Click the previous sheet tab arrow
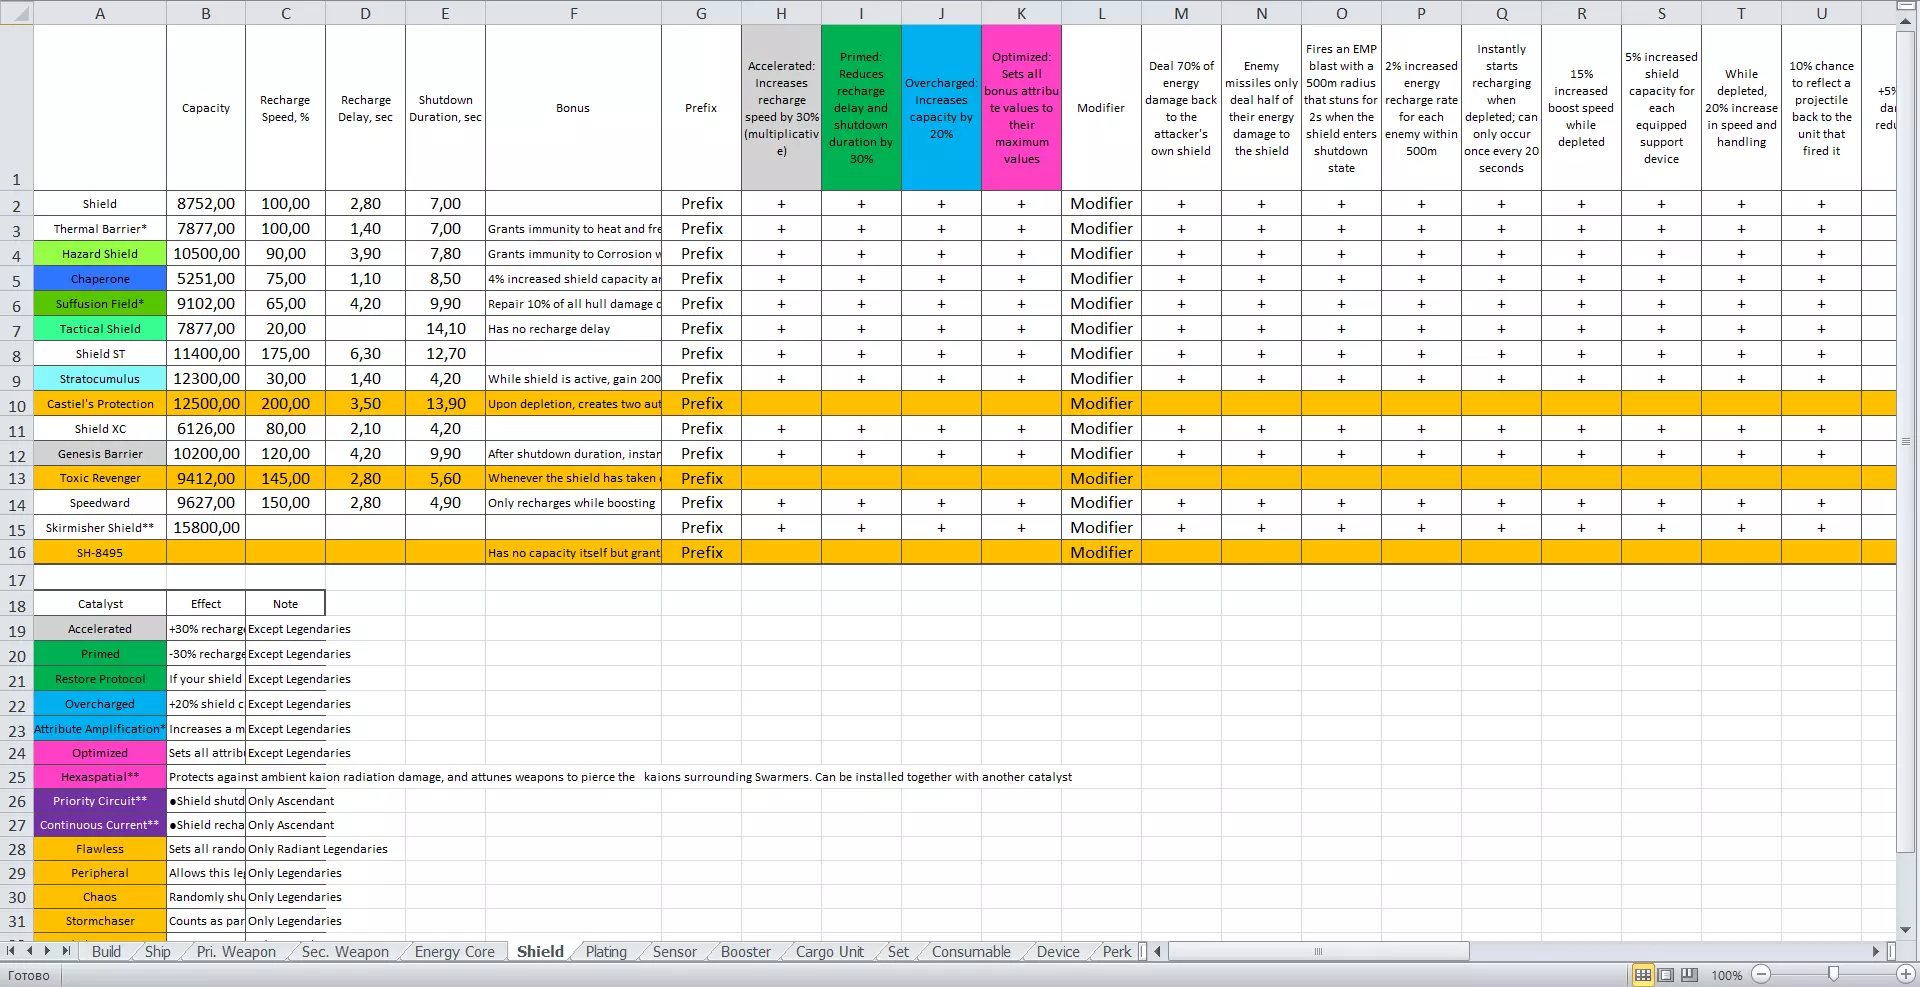Screen dimensions: 1920x987 pos(30,951)
